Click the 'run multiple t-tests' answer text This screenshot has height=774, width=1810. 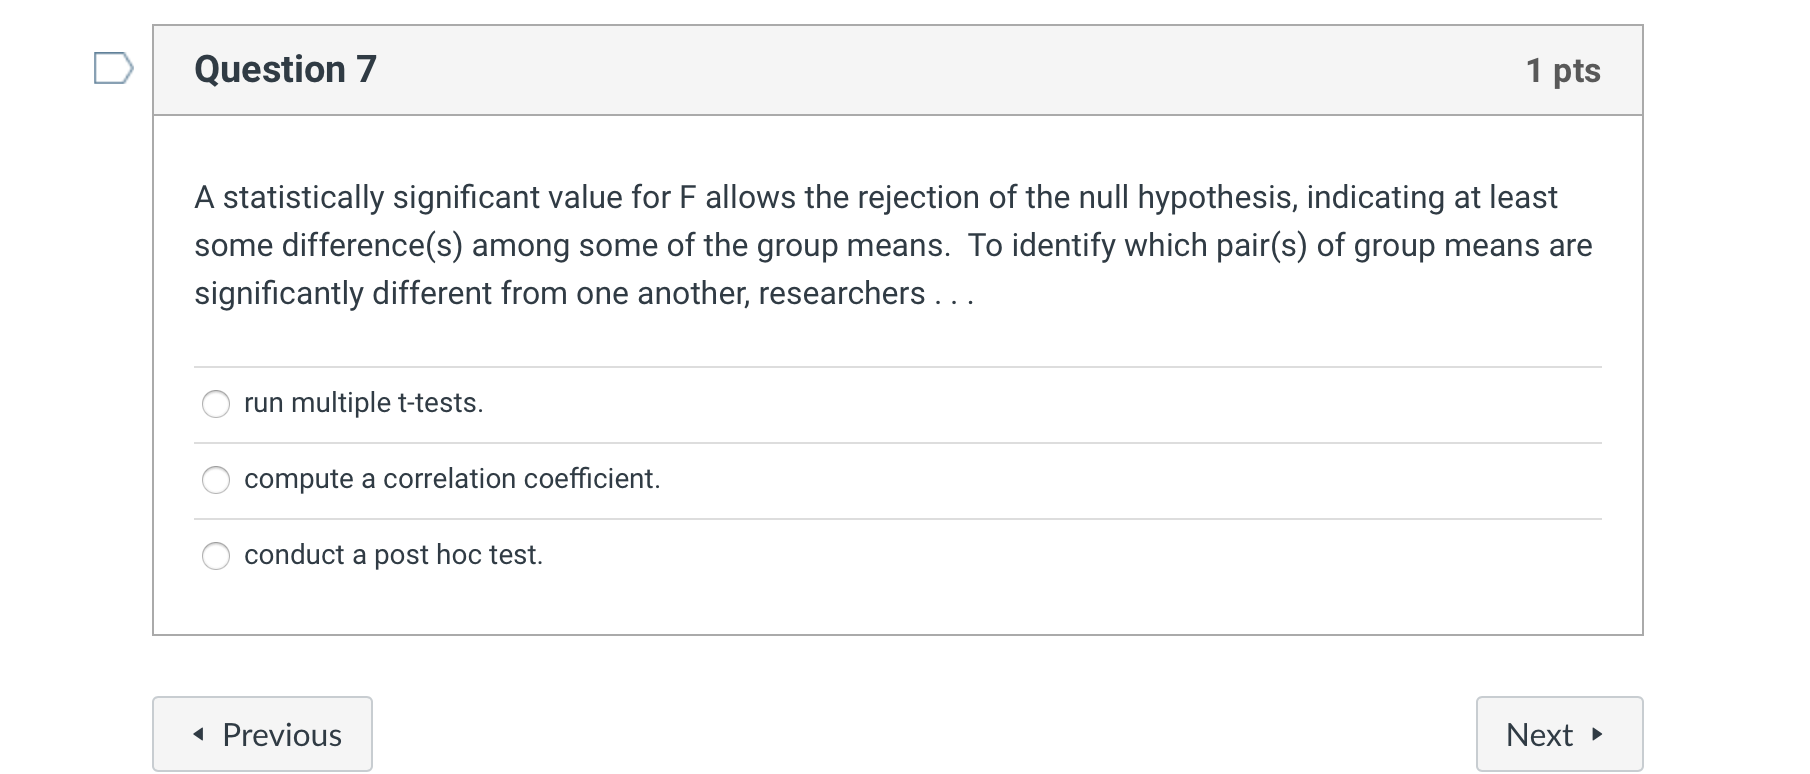coord(363,404)
